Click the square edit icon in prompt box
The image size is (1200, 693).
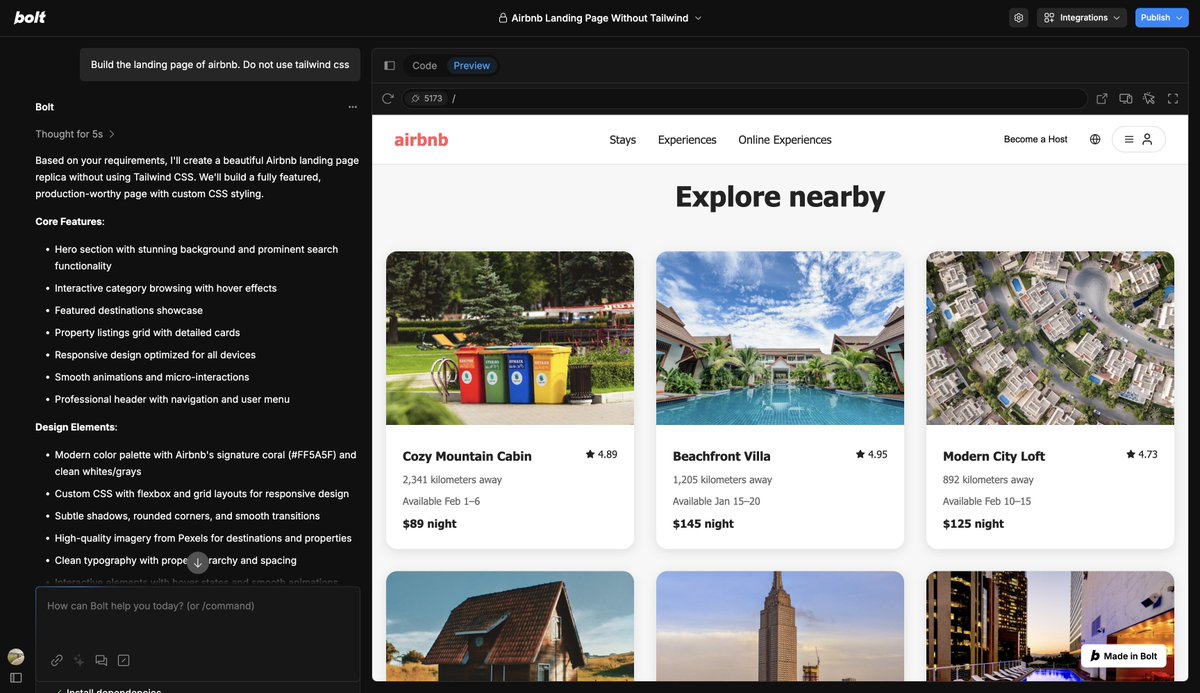point(124,660)
